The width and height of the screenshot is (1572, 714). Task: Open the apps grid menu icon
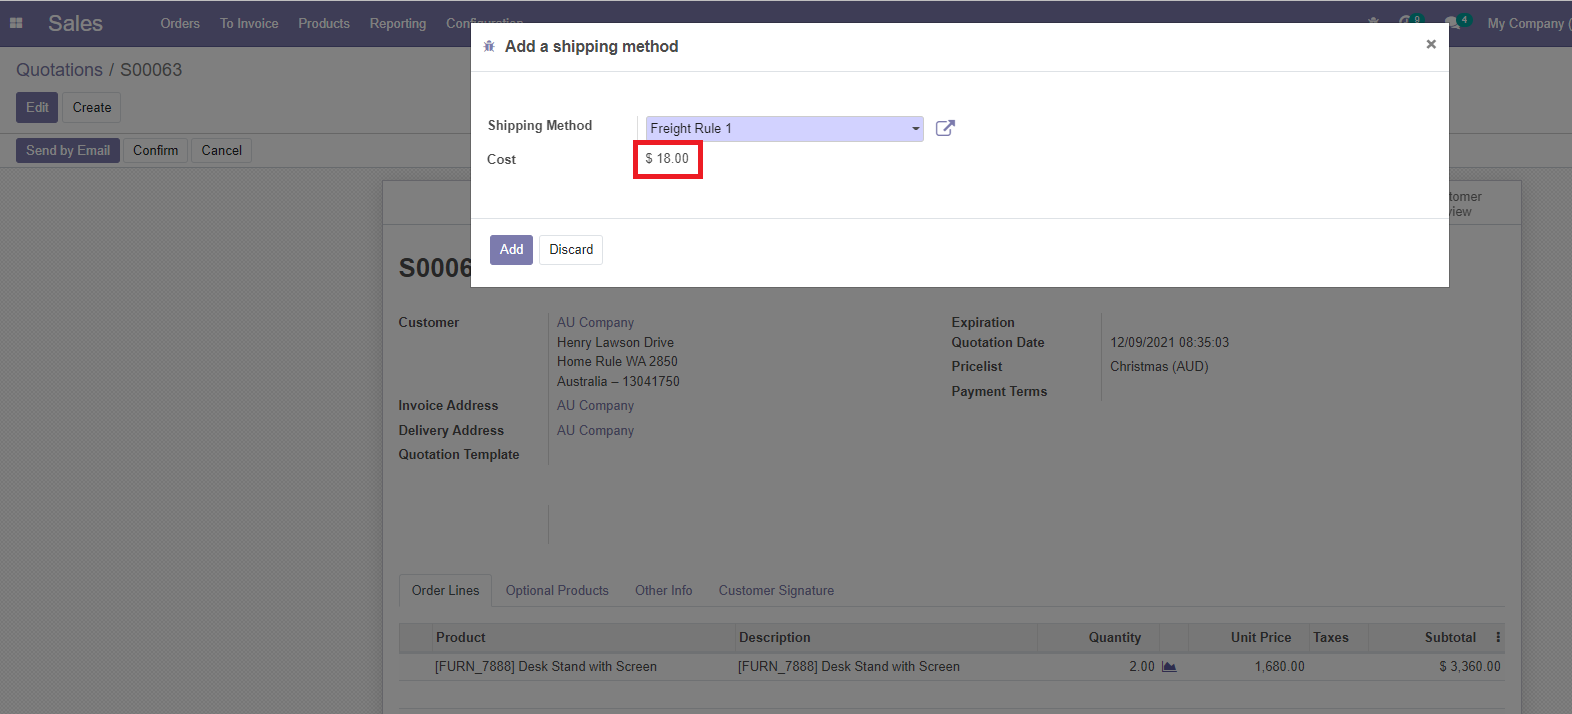click(16, 23)
